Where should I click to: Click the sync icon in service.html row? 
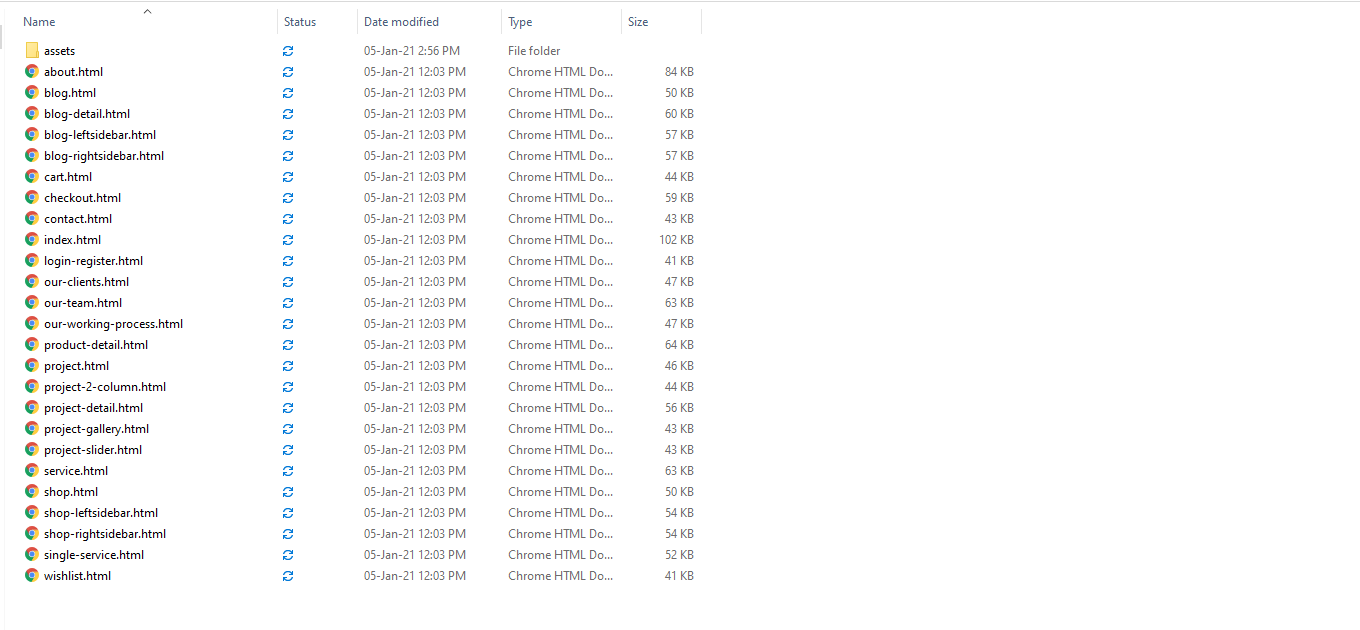pos(288,471)
